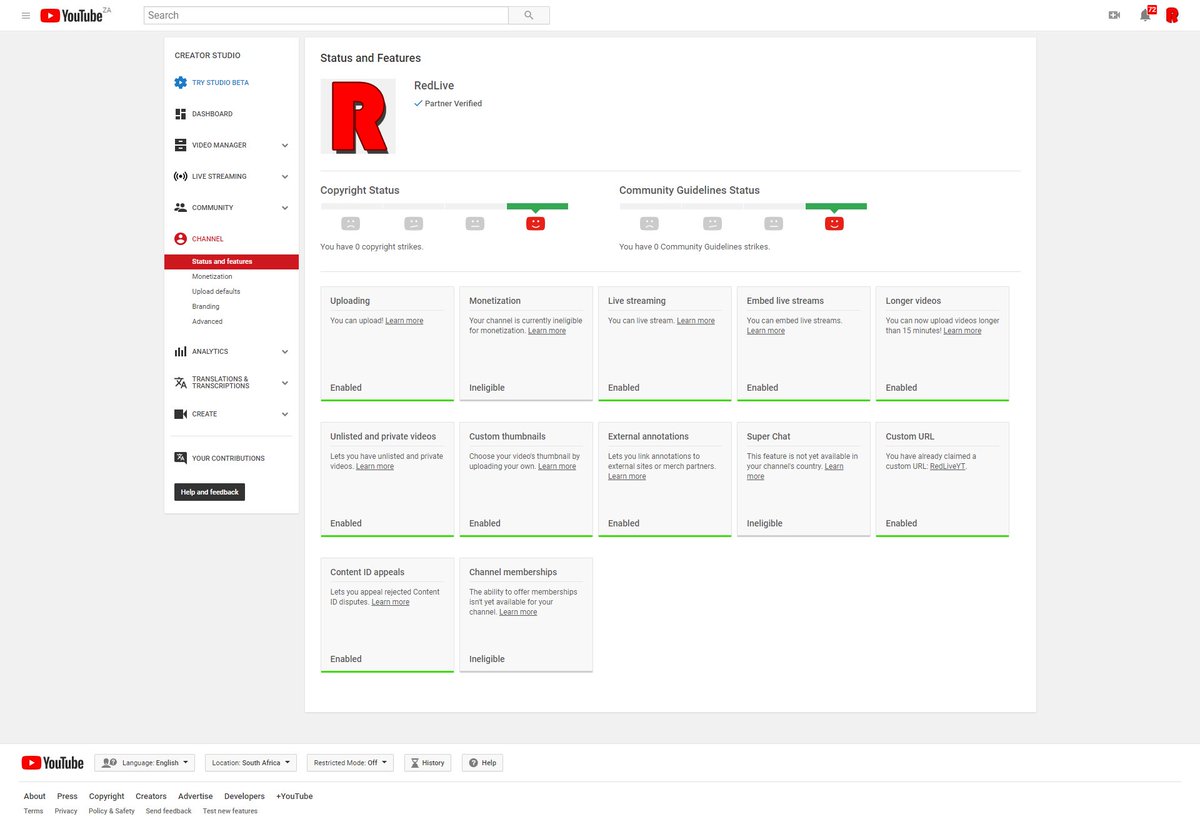Click into the Search input field
The width and height of the screenshot is (1200, 834).
coord(326,15)
